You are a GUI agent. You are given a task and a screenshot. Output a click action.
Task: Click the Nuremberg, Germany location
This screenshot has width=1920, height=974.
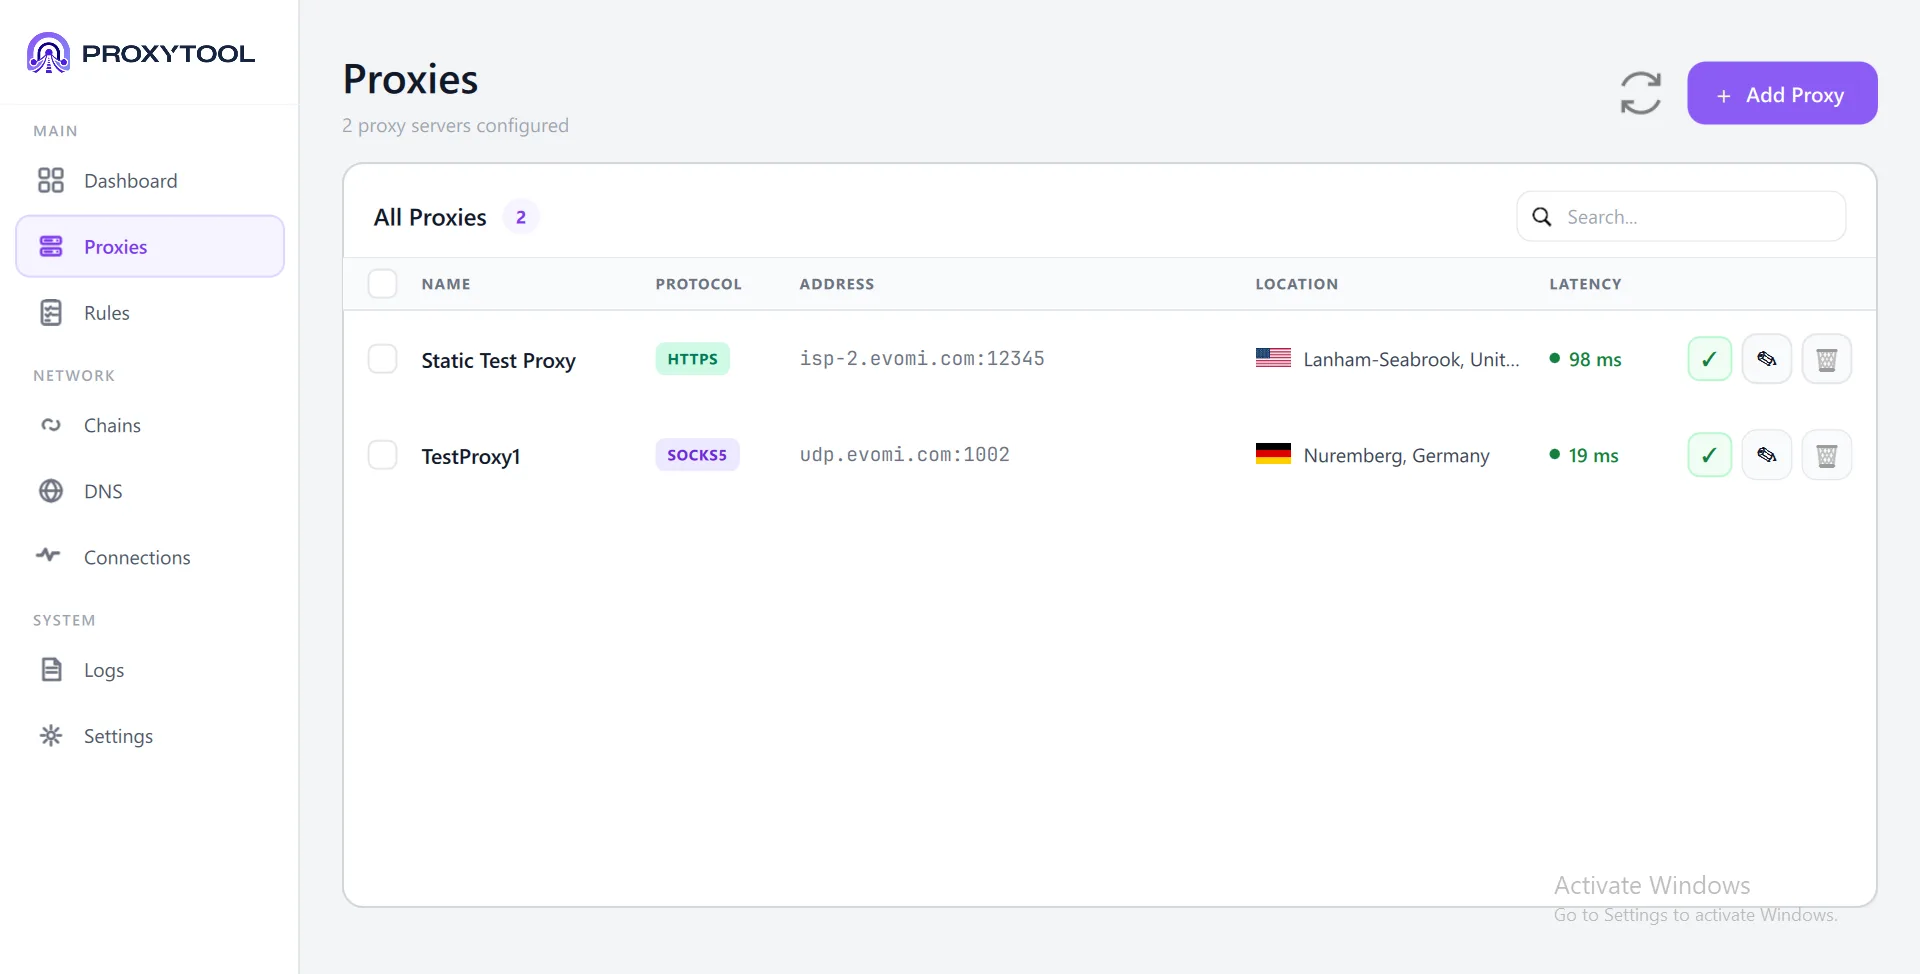click(x=1397, y=456)
